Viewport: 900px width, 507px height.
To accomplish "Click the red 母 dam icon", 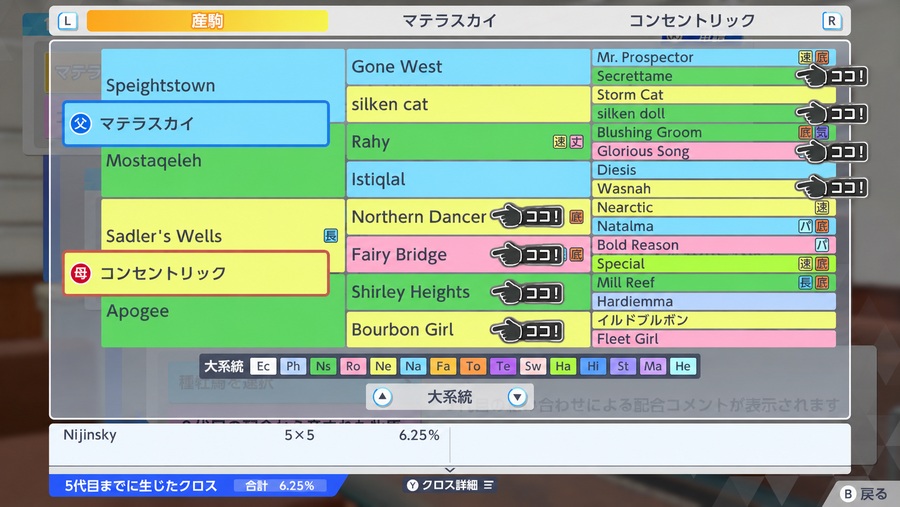I will tap(80, 273).
